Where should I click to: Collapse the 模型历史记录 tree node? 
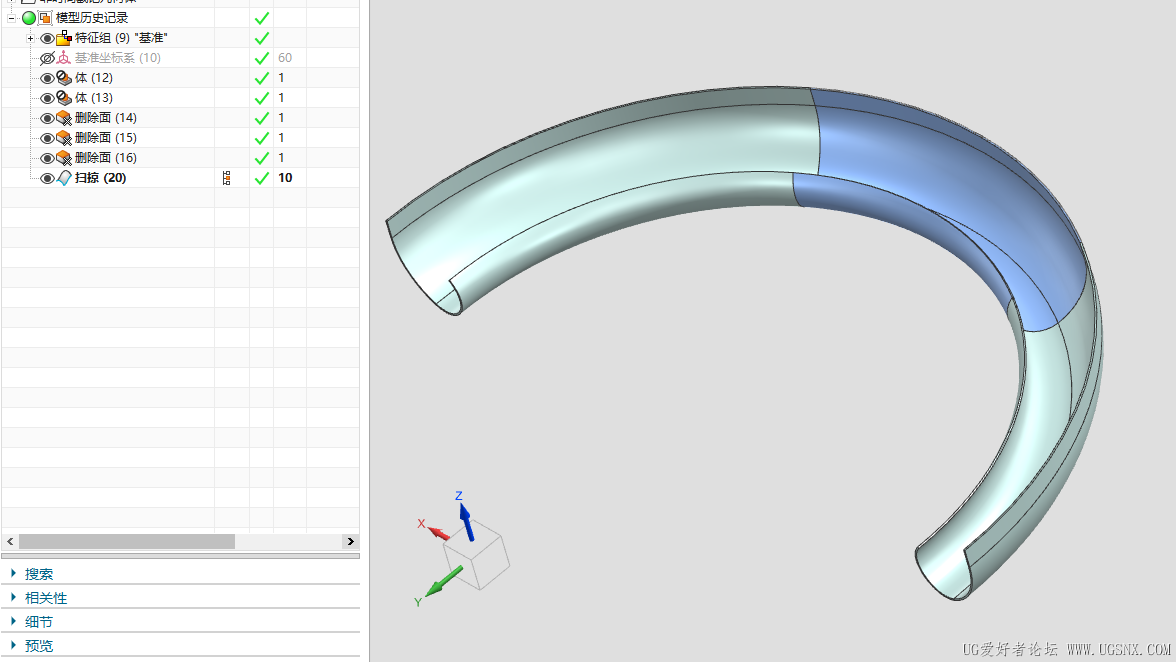click(11, 17)
